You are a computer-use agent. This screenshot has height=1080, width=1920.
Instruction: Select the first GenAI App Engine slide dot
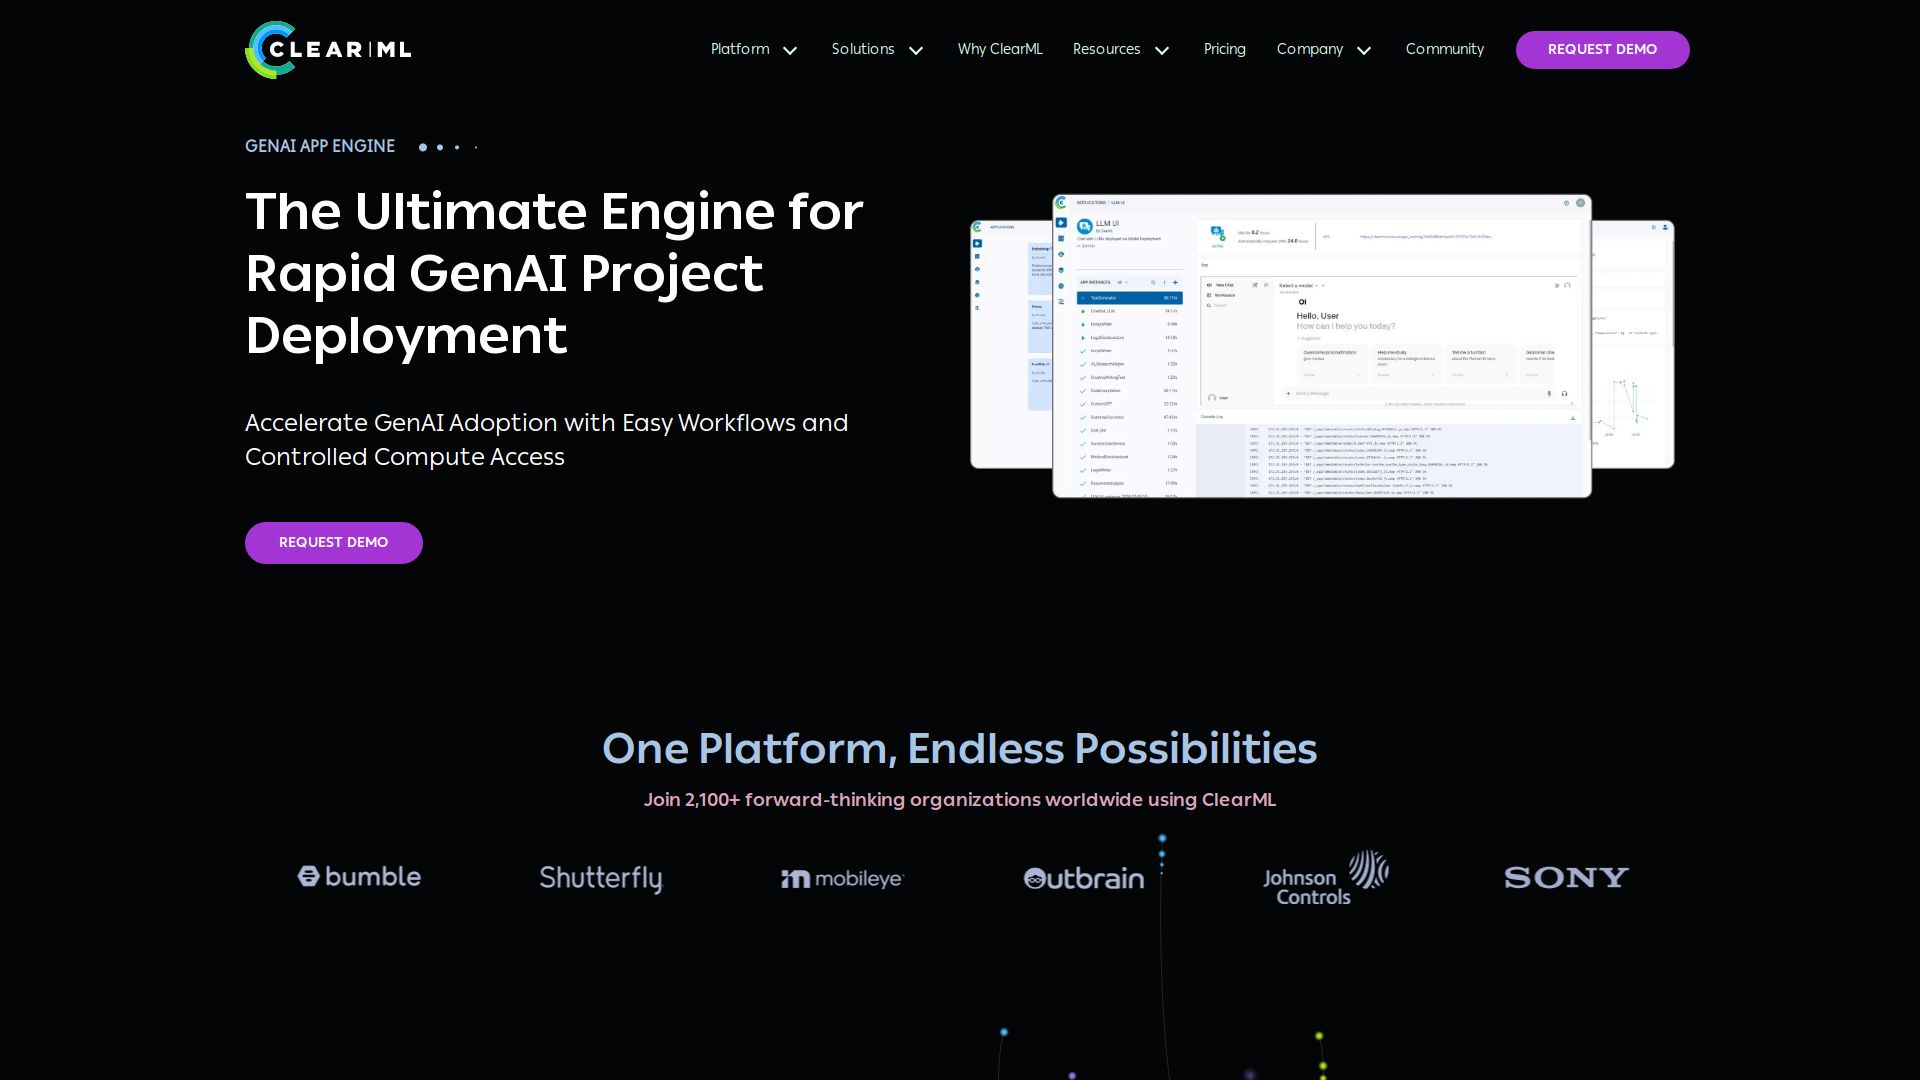tap(423, 147)
